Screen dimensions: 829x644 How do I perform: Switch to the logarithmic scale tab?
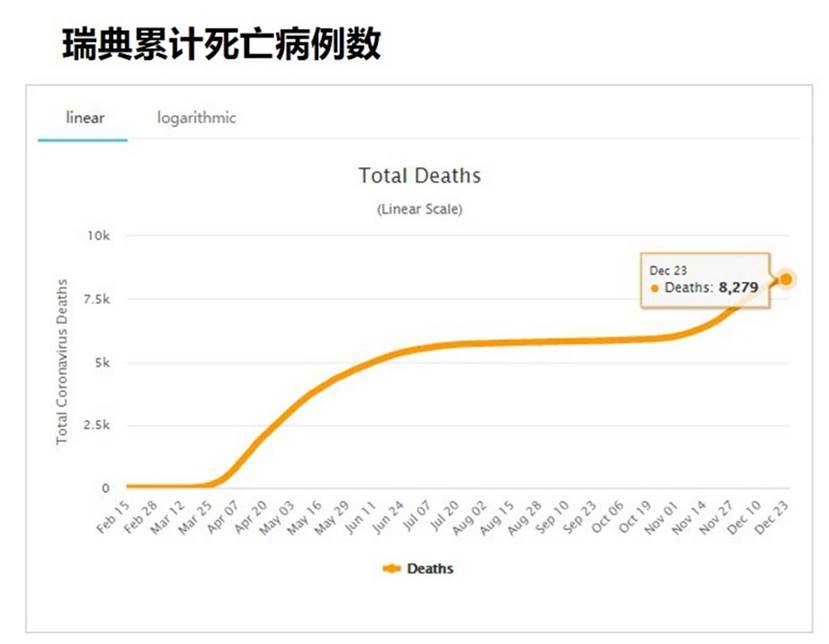coord(196,117)
